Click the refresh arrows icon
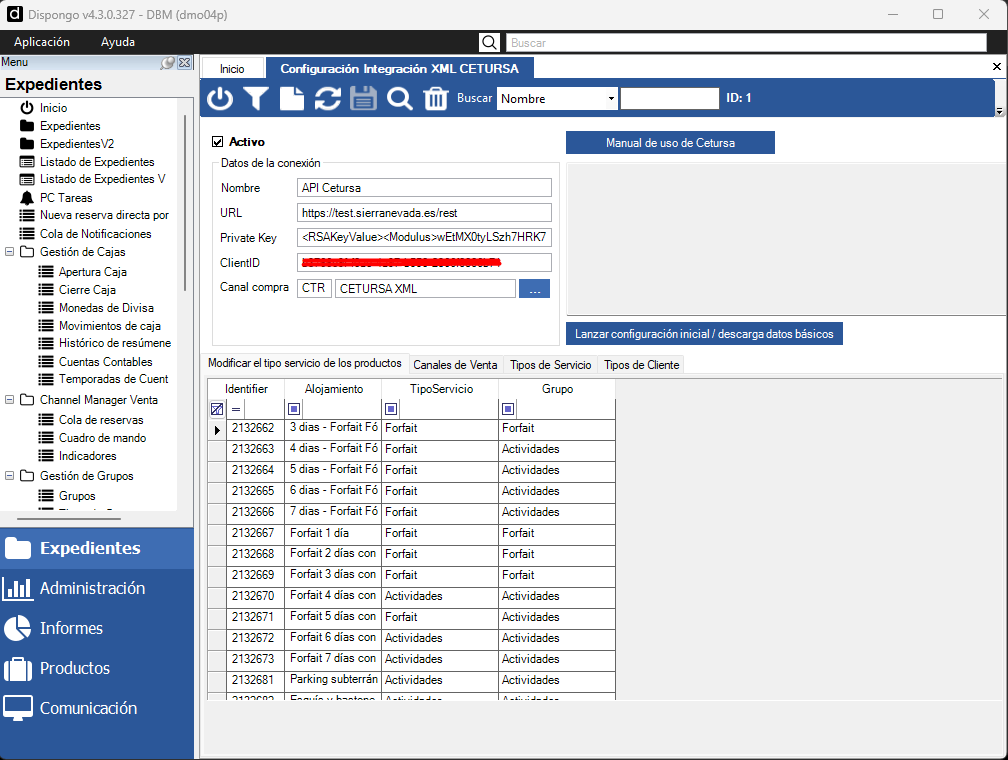Viewport: 1008px width, 760px height. point(328,98)
